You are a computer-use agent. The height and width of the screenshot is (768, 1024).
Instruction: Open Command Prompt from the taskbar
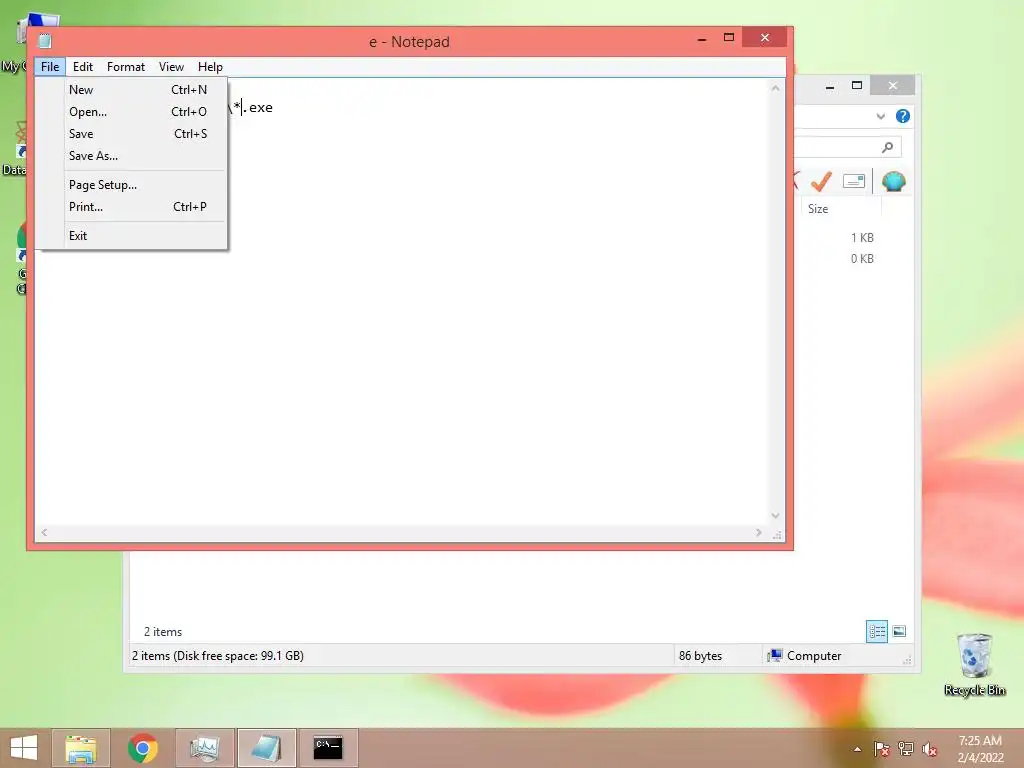[x=328, y=748]
